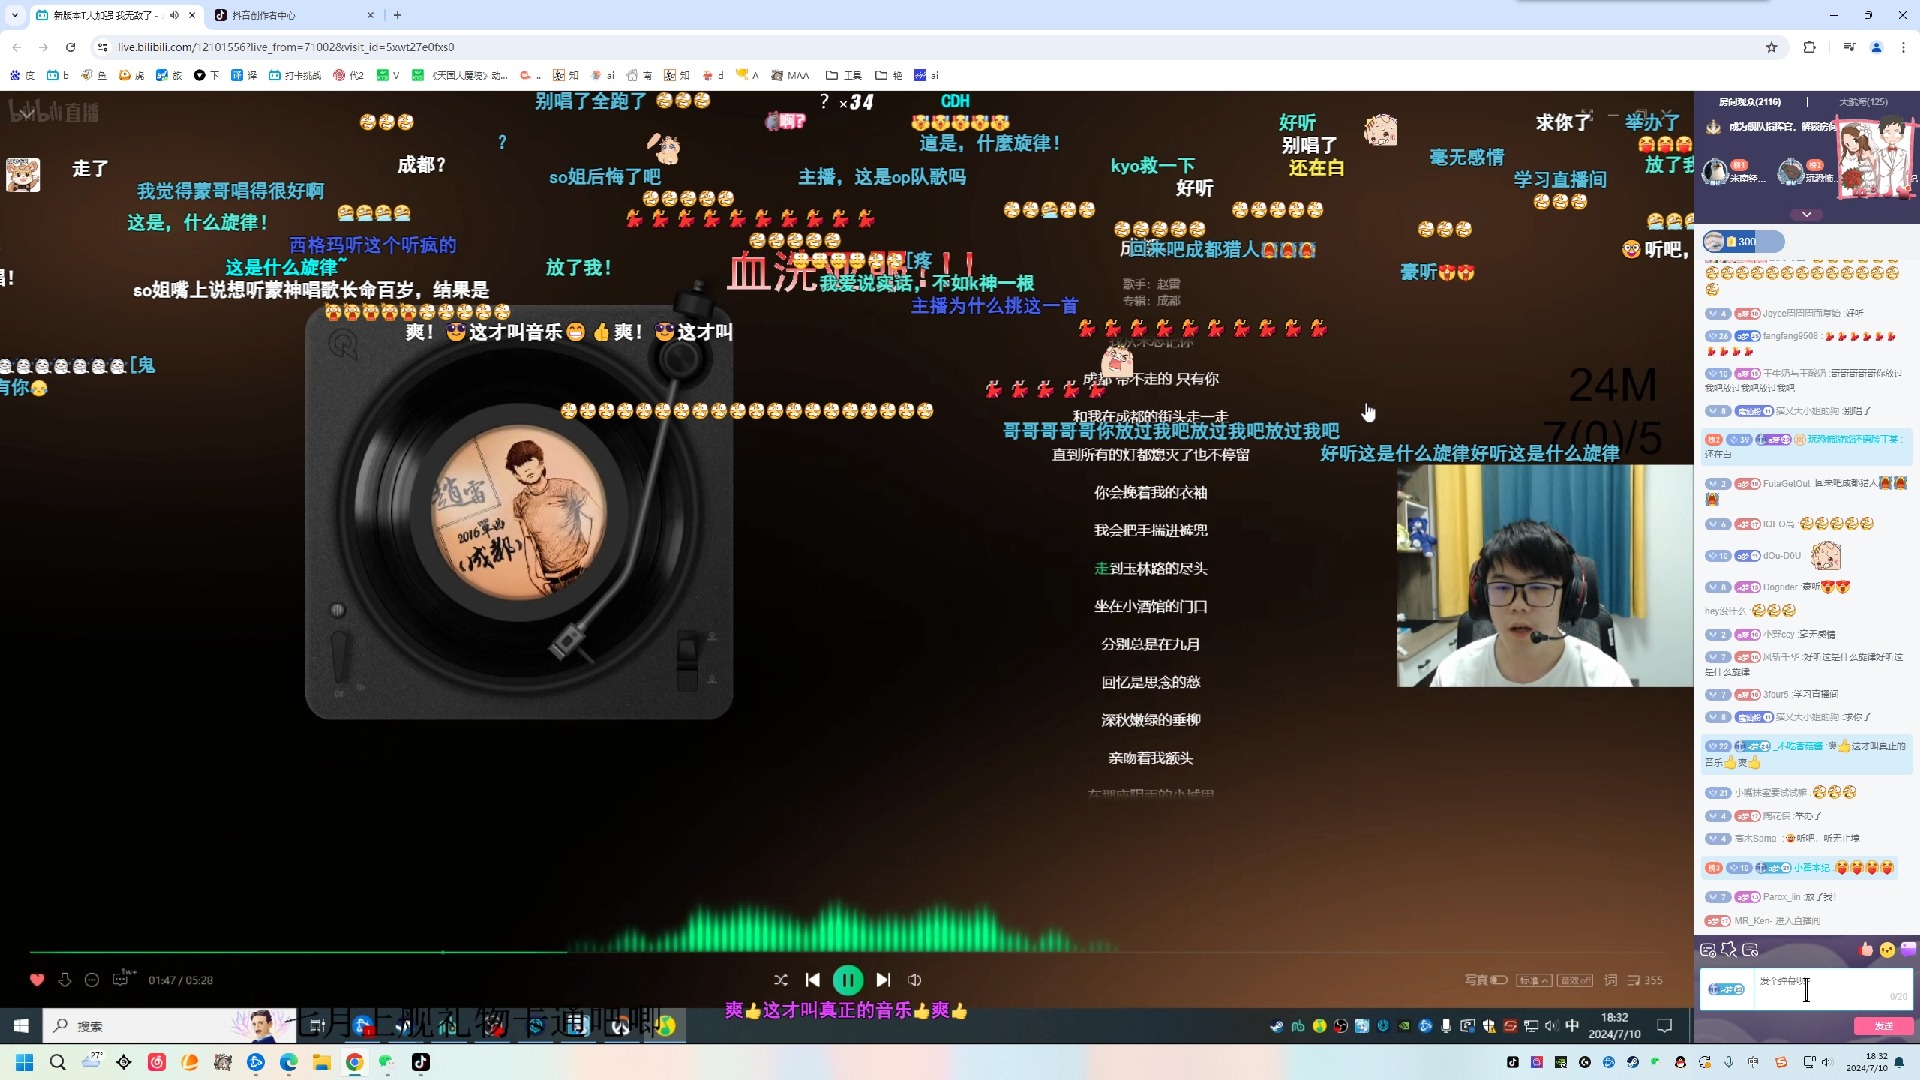This screenshot has height=1080, width=1920.
Task: Like the song with the red heart
Action: tap(37, 980)
